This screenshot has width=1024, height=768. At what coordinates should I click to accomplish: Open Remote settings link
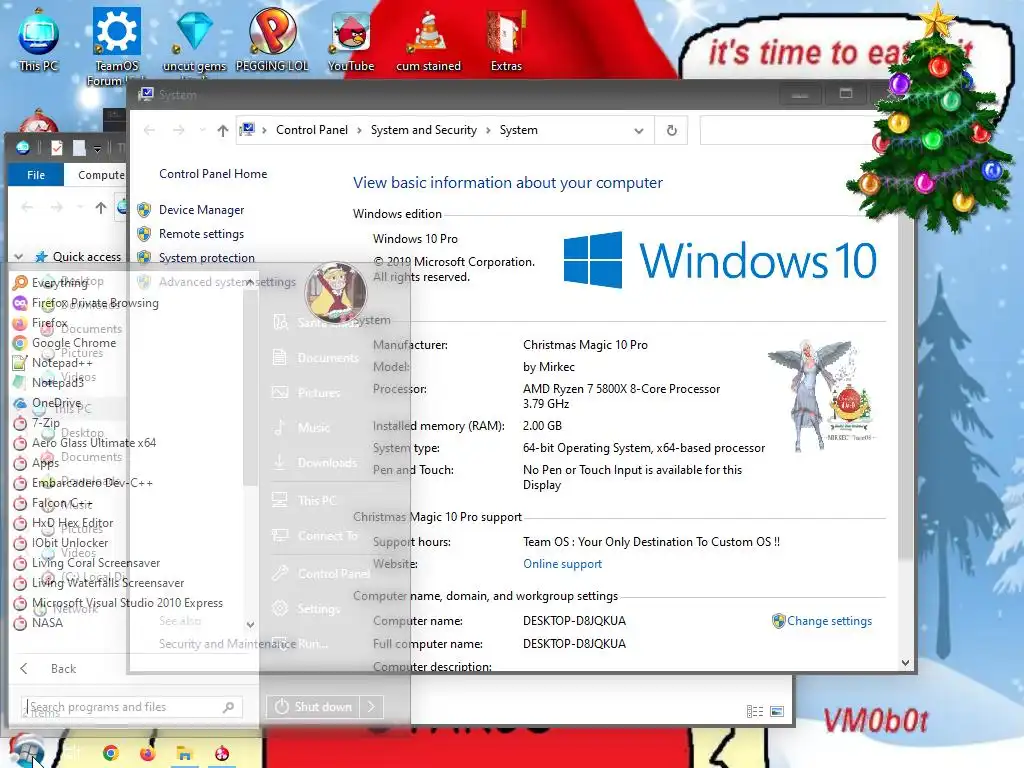click(201, 234)
